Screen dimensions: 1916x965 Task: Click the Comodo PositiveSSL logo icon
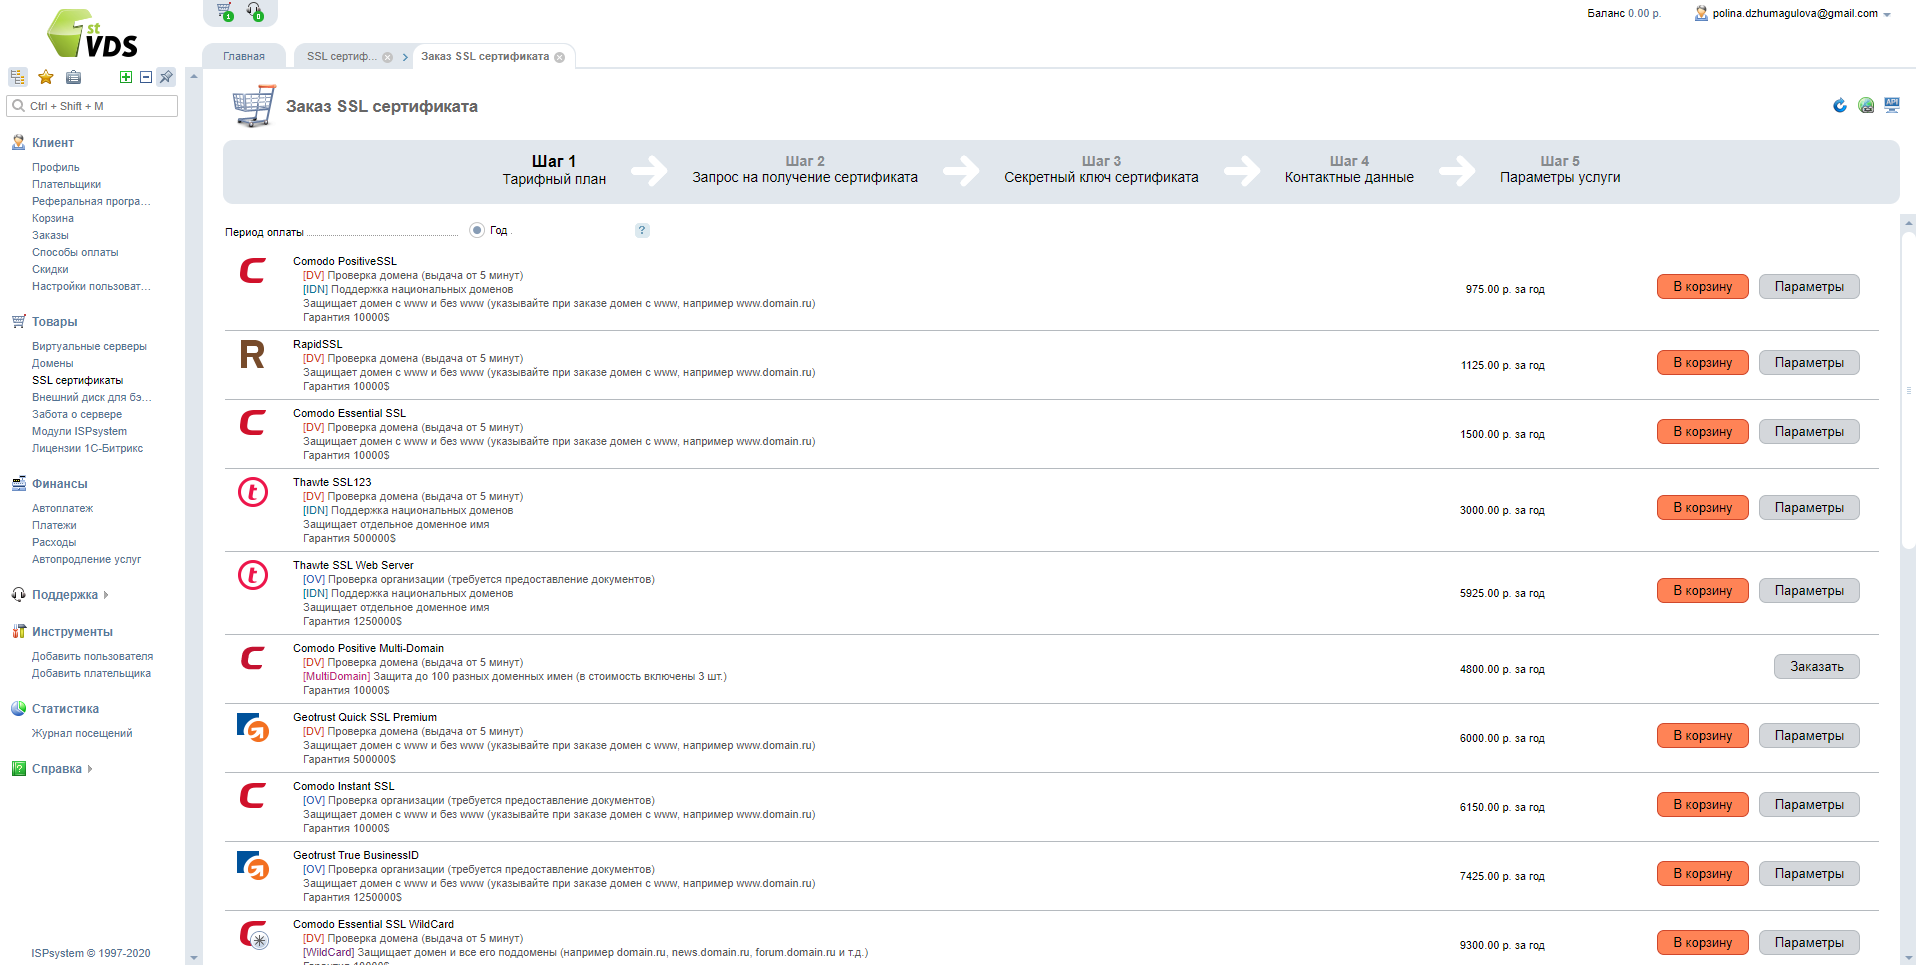coord(253,271)
